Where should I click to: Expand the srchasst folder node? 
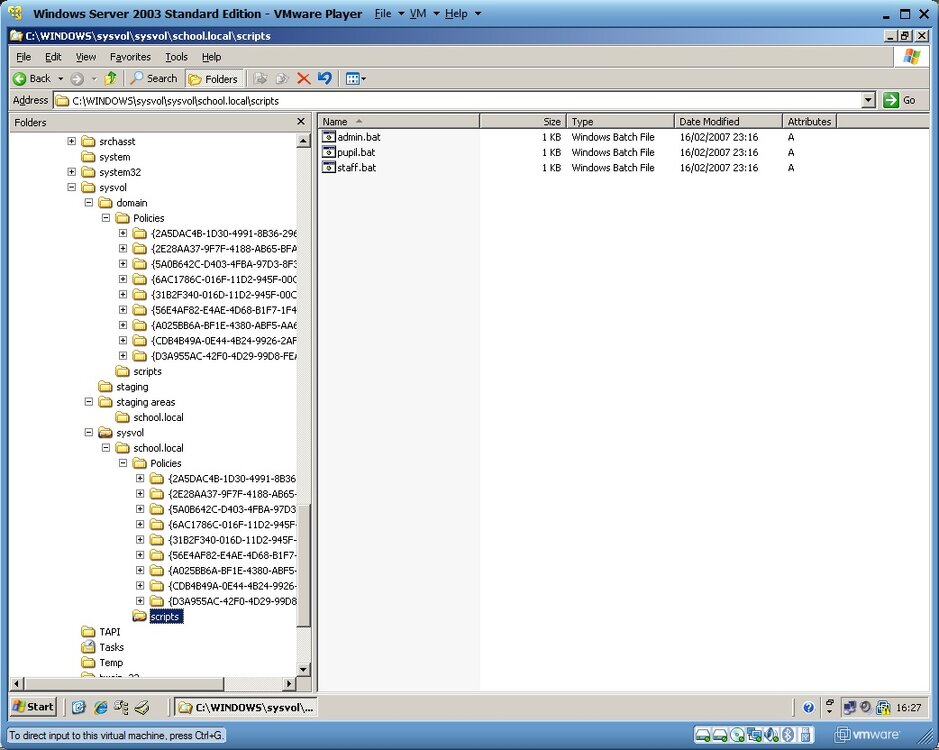point(71,141)
